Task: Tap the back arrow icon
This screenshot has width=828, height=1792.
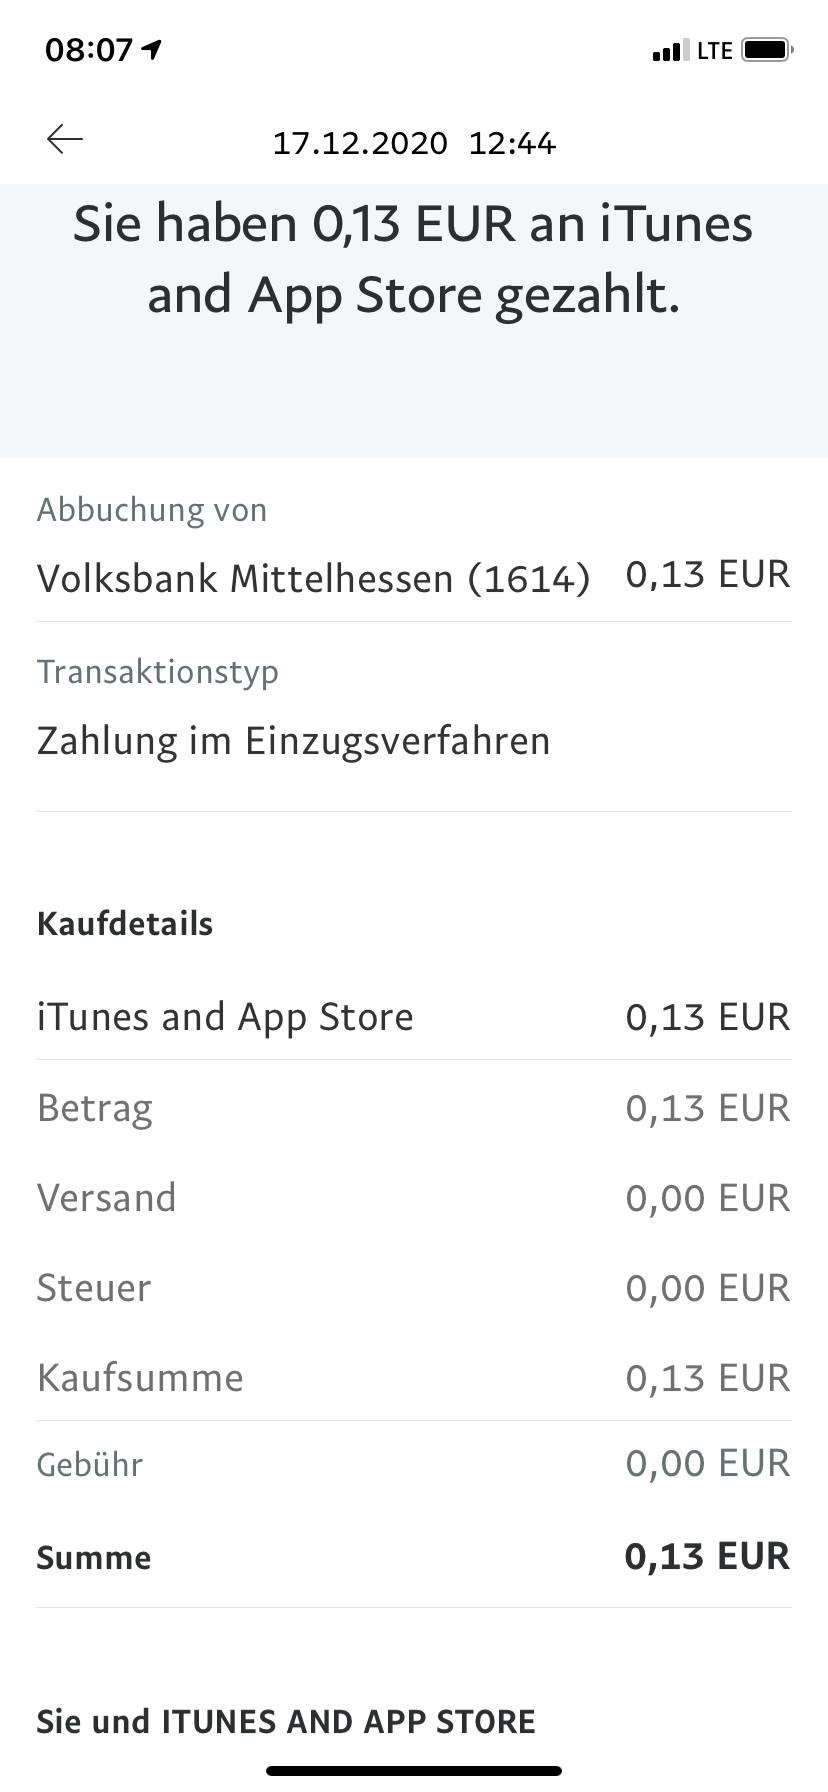Action: coord(65,139)
